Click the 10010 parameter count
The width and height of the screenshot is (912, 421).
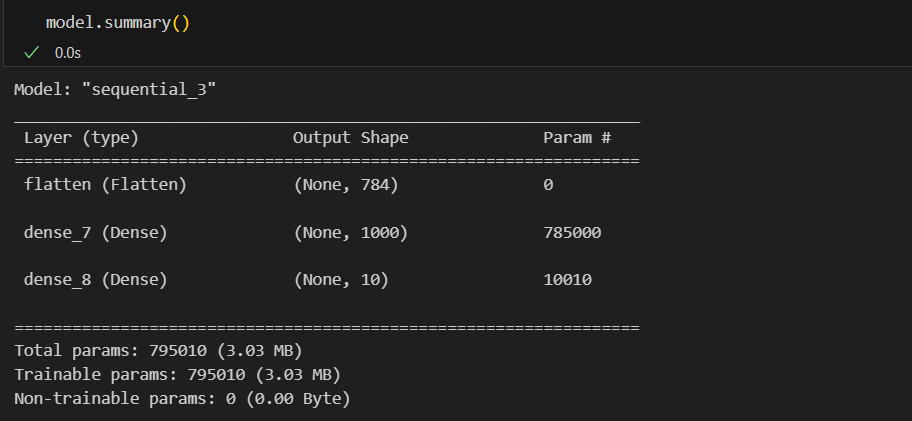(568, 280)
